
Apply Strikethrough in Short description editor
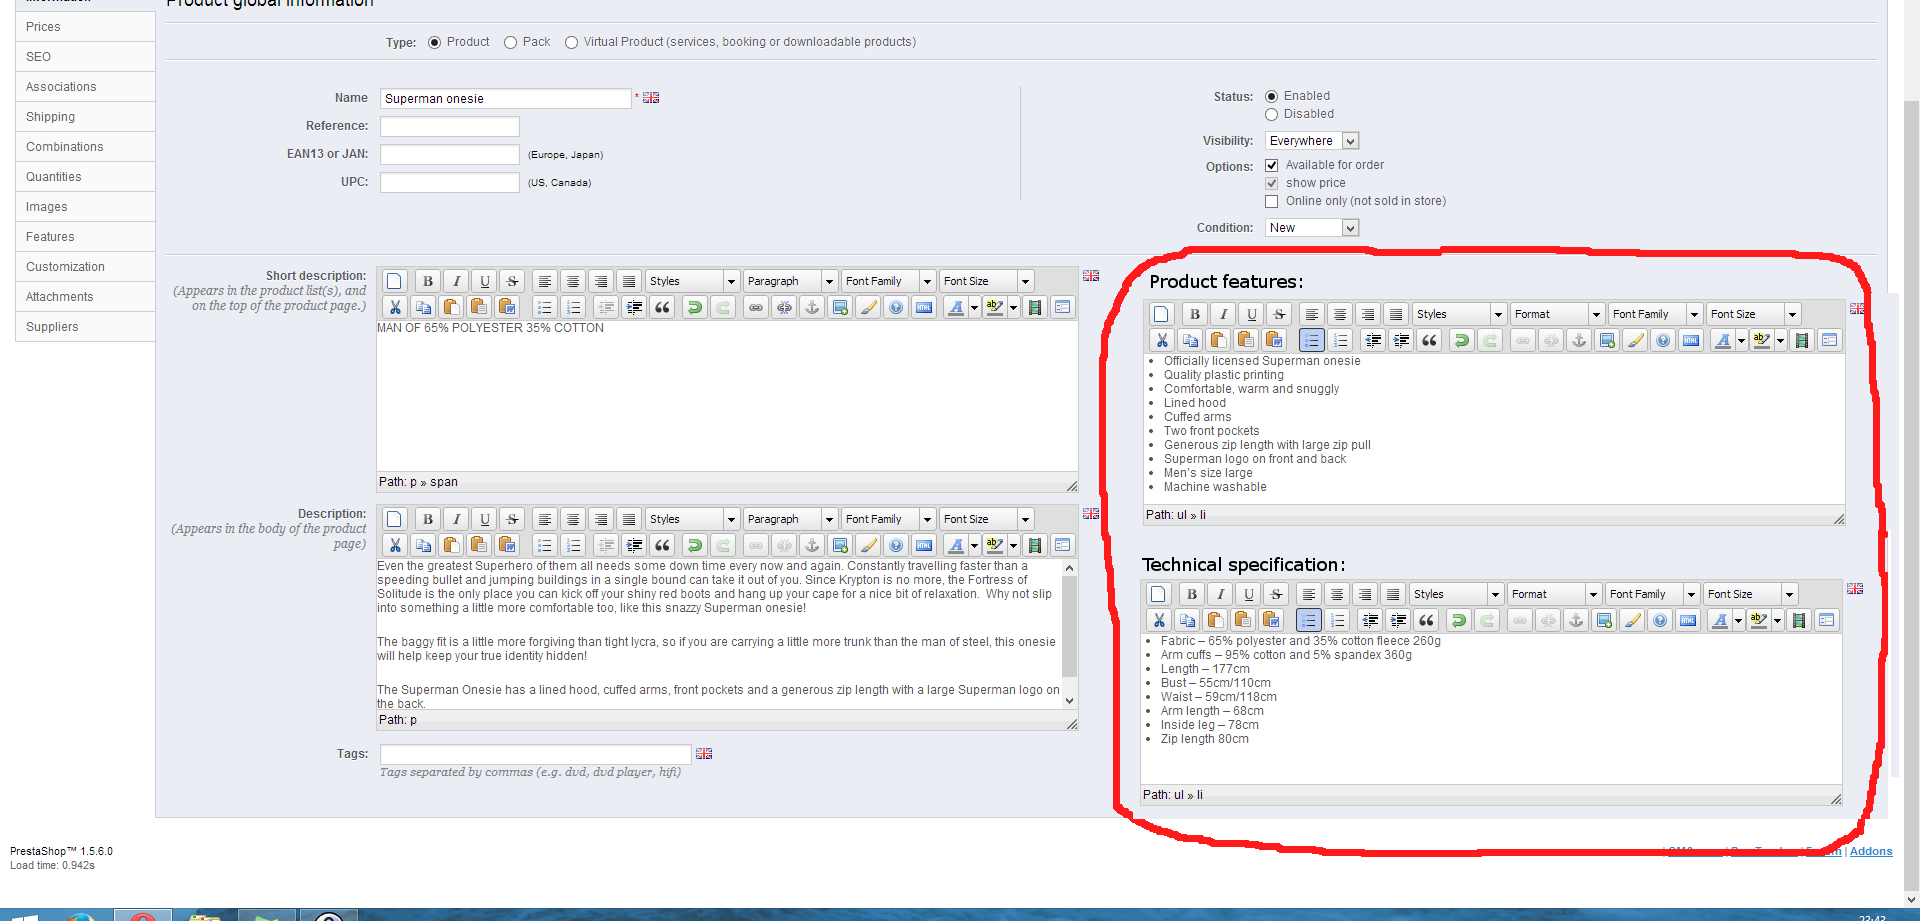(x=512, y=281)
